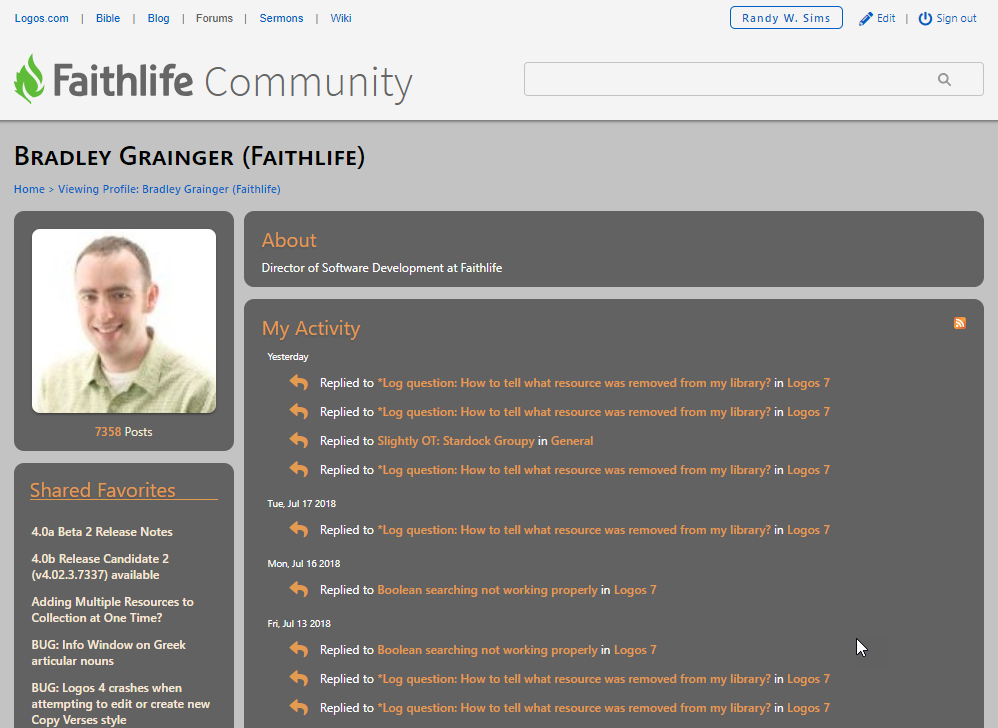
Task: Open BUG: Info Window on Greek favorite
Action: coord(109,653)
